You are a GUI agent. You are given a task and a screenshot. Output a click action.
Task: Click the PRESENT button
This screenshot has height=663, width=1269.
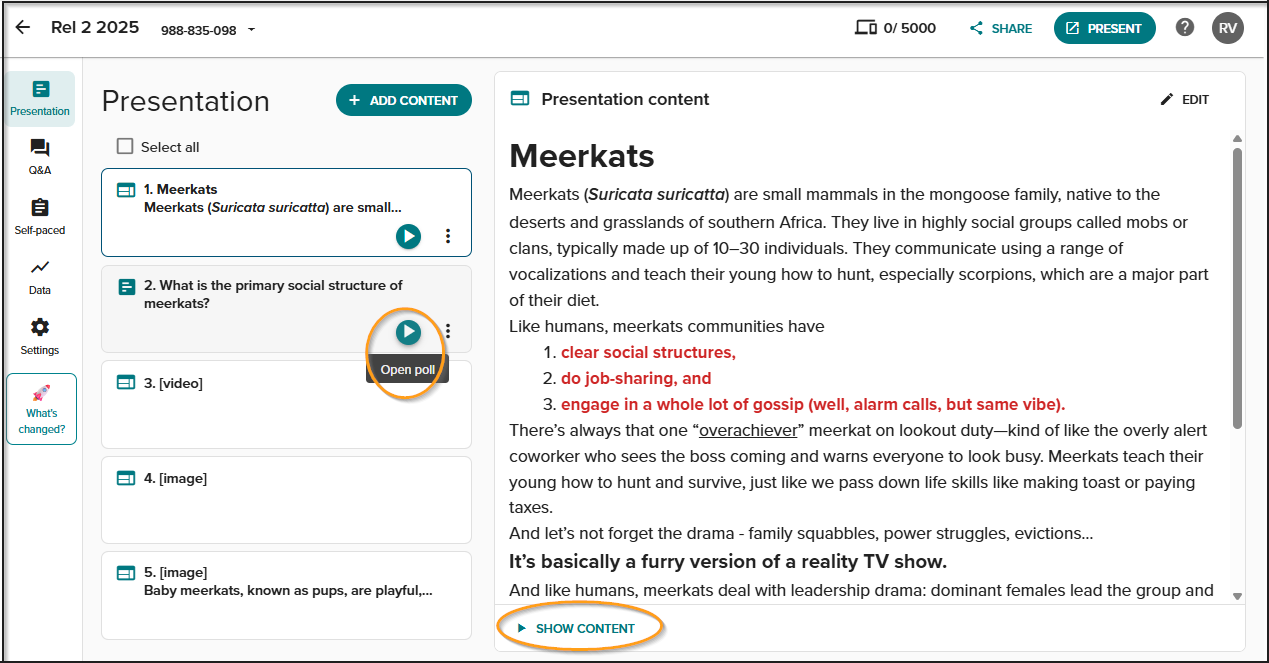[1104, 28]
